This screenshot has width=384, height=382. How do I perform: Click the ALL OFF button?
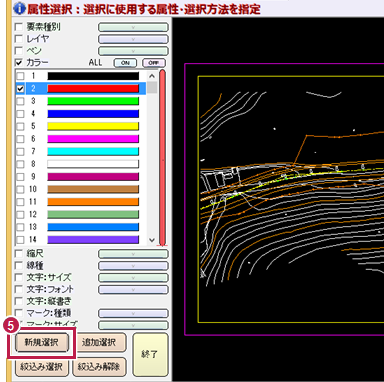click(x=153, y=63)
